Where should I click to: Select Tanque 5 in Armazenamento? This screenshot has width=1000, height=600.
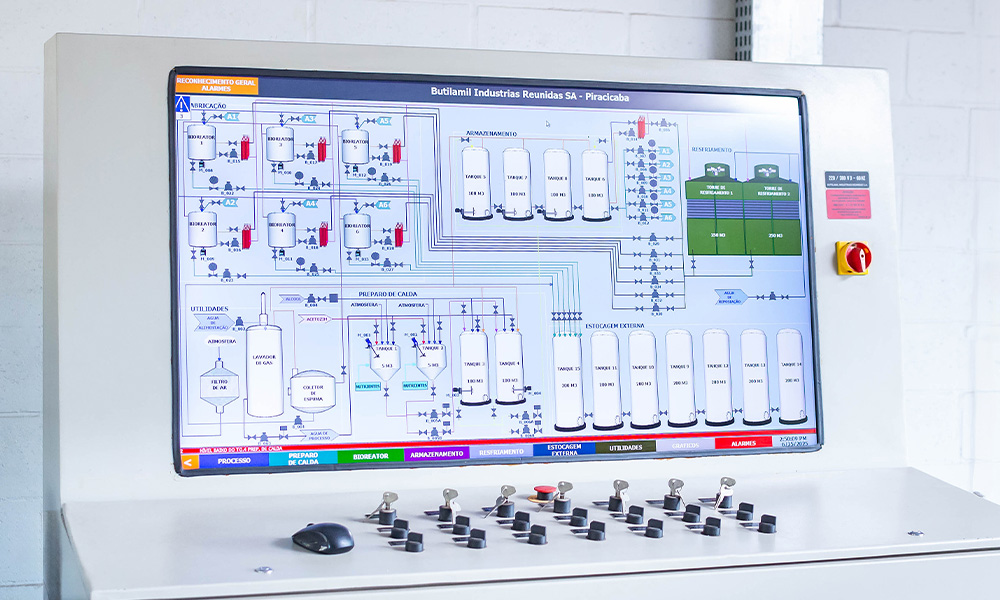point(476,183)
